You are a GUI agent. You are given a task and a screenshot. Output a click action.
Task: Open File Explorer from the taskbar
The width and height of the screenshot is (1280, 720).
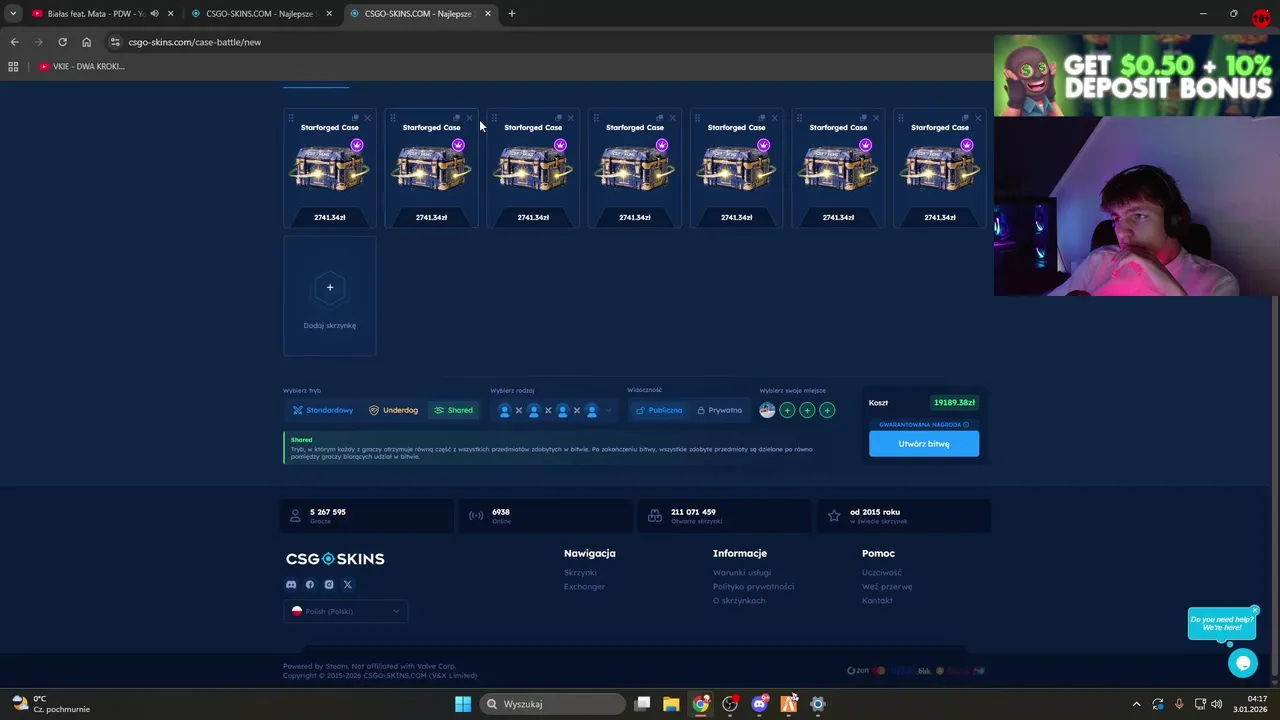pyautogui.click(x=671, y=704)
